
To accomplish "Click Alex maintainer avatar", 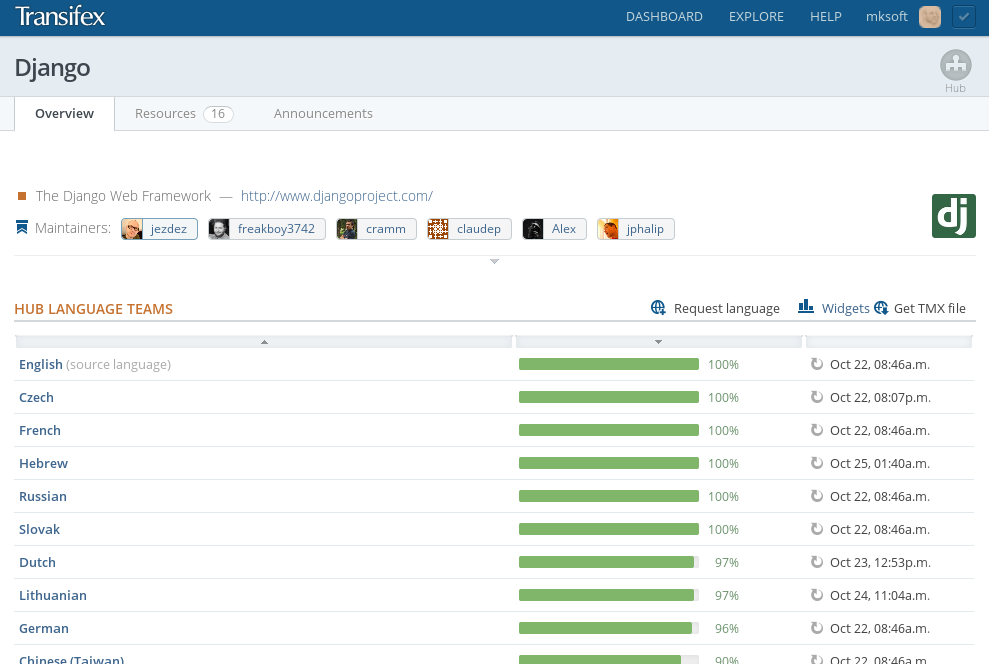I will pyautogui.click(x=533, y=229).
